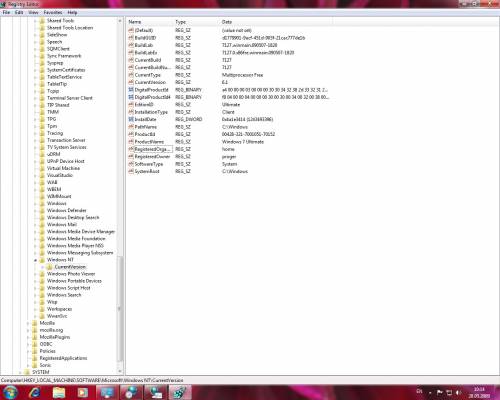
Task: Expand the Mozilla key
Action: click(28, 323)
